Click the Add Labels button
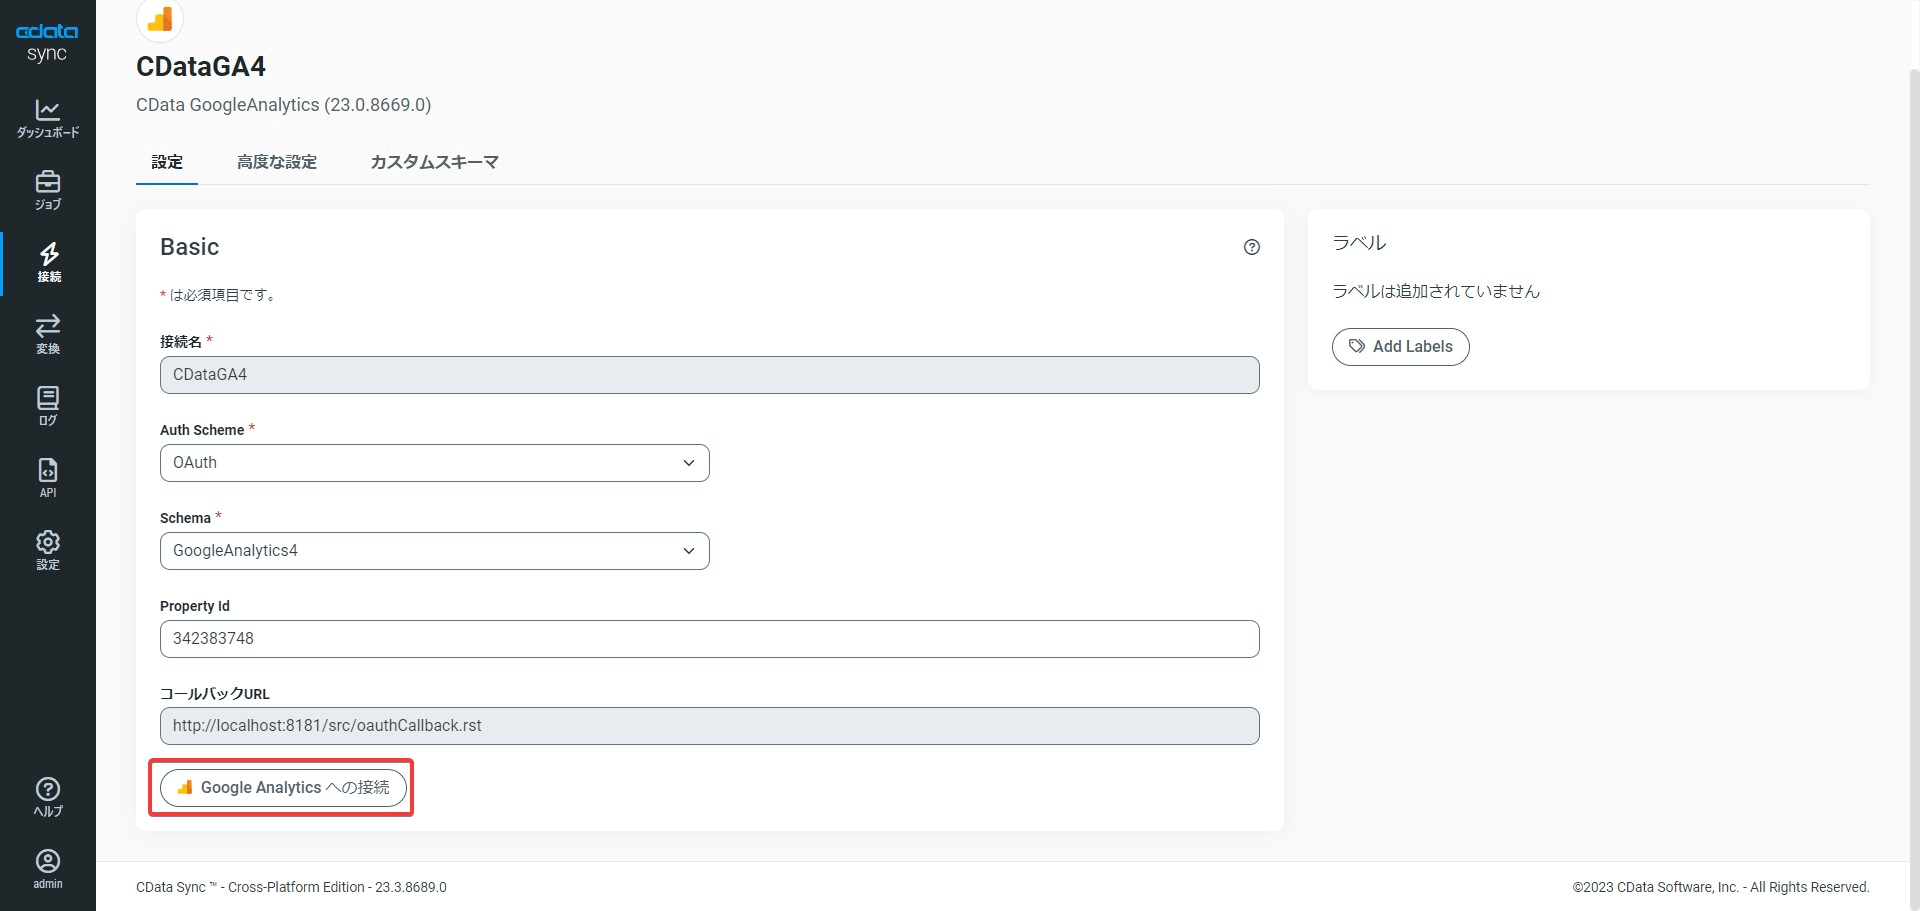 click(x=1400, y=347)
